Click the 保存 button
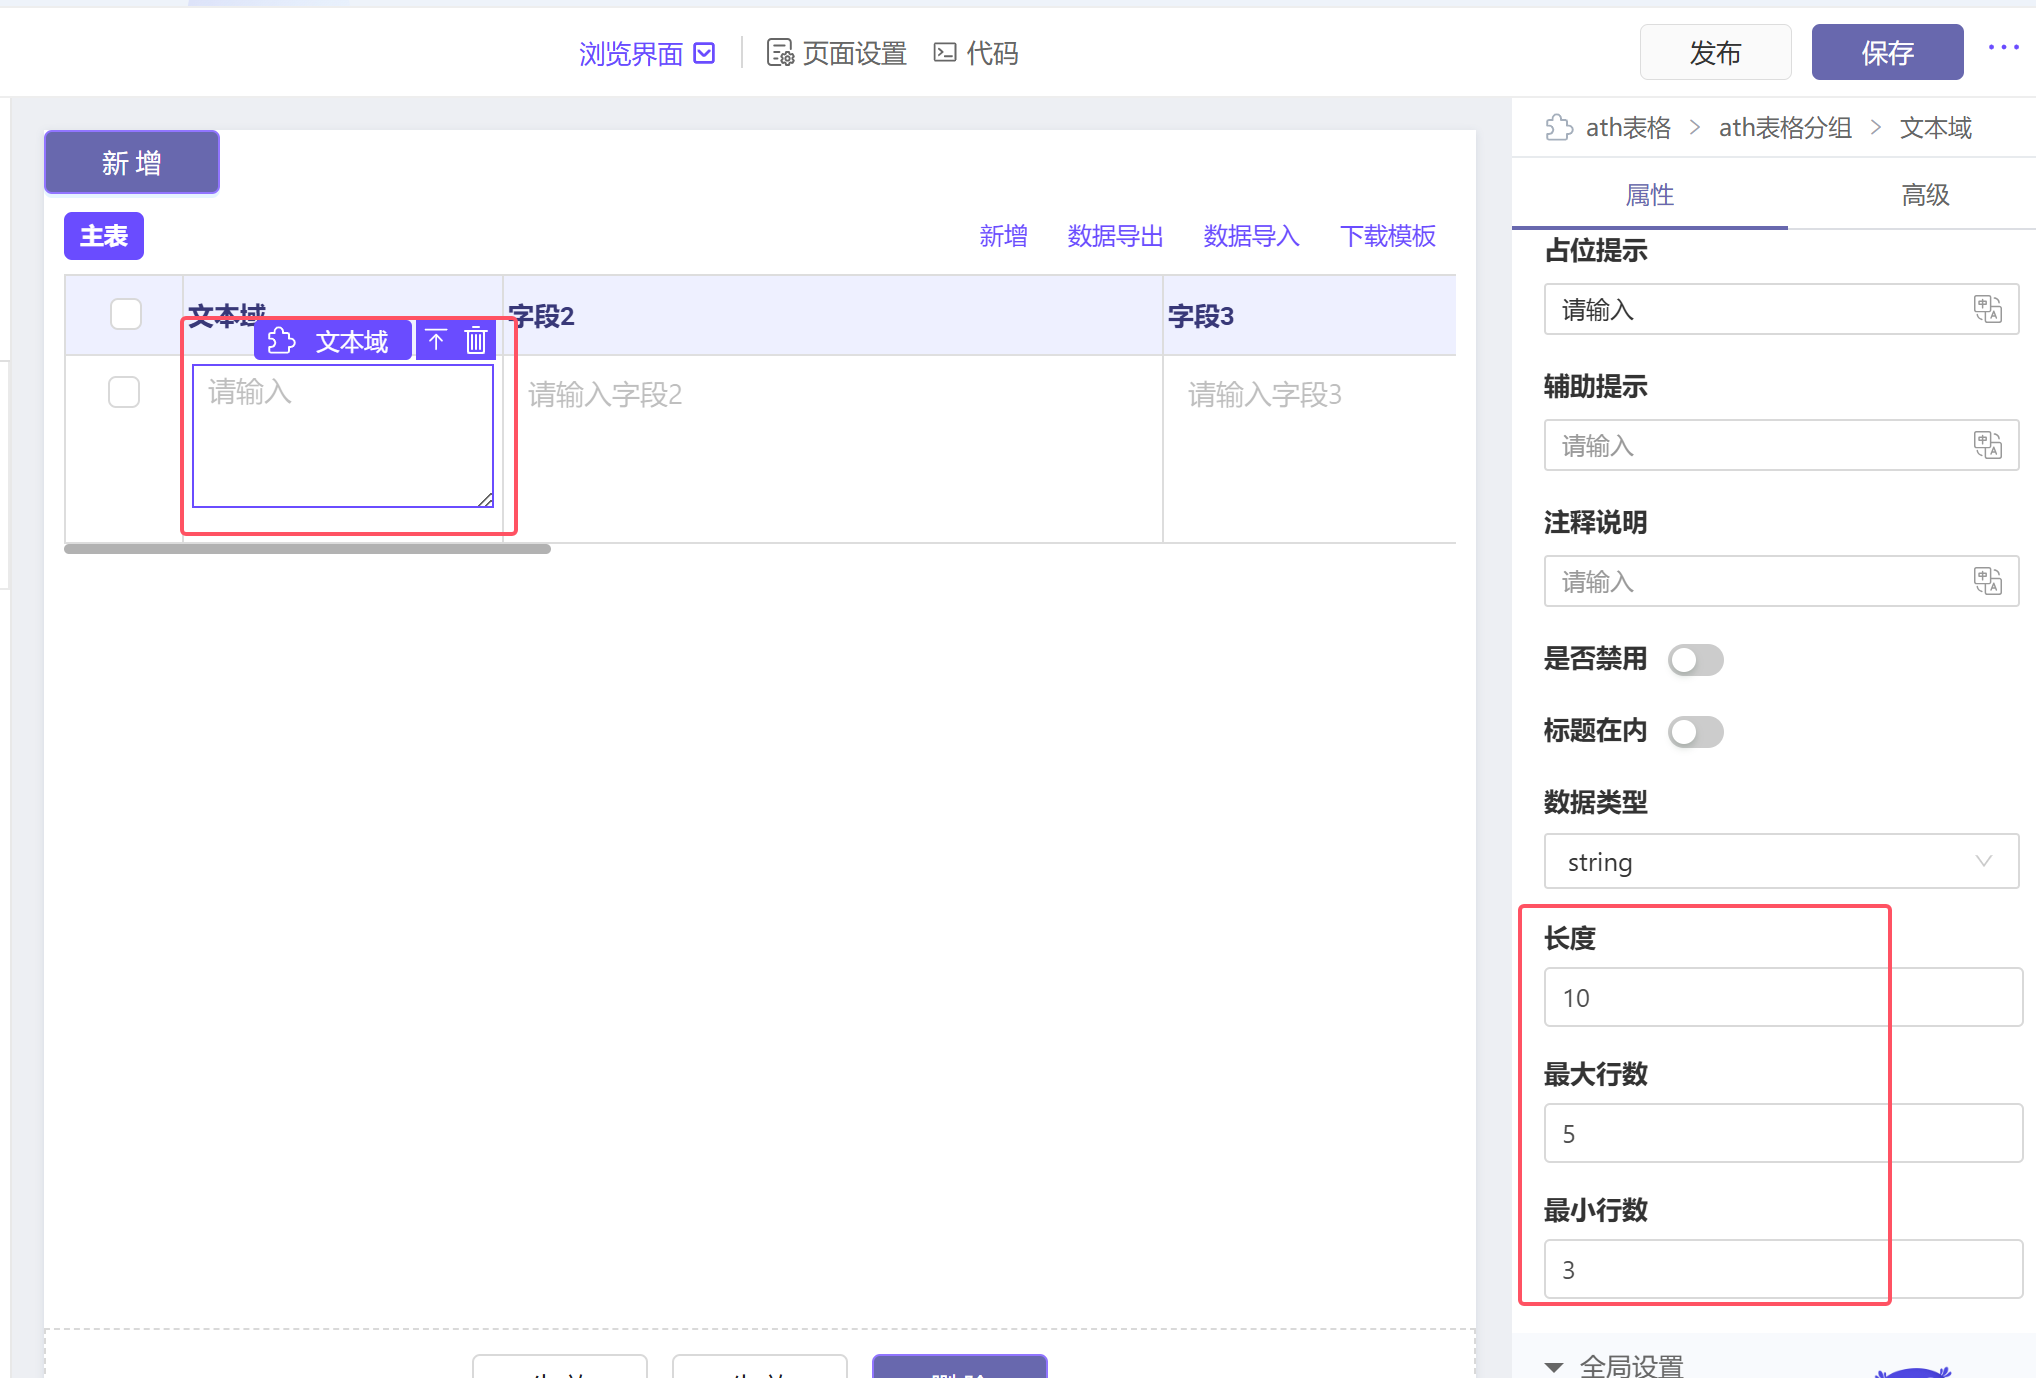This screenshot has width=2036, height=1378. [1887, 52]
